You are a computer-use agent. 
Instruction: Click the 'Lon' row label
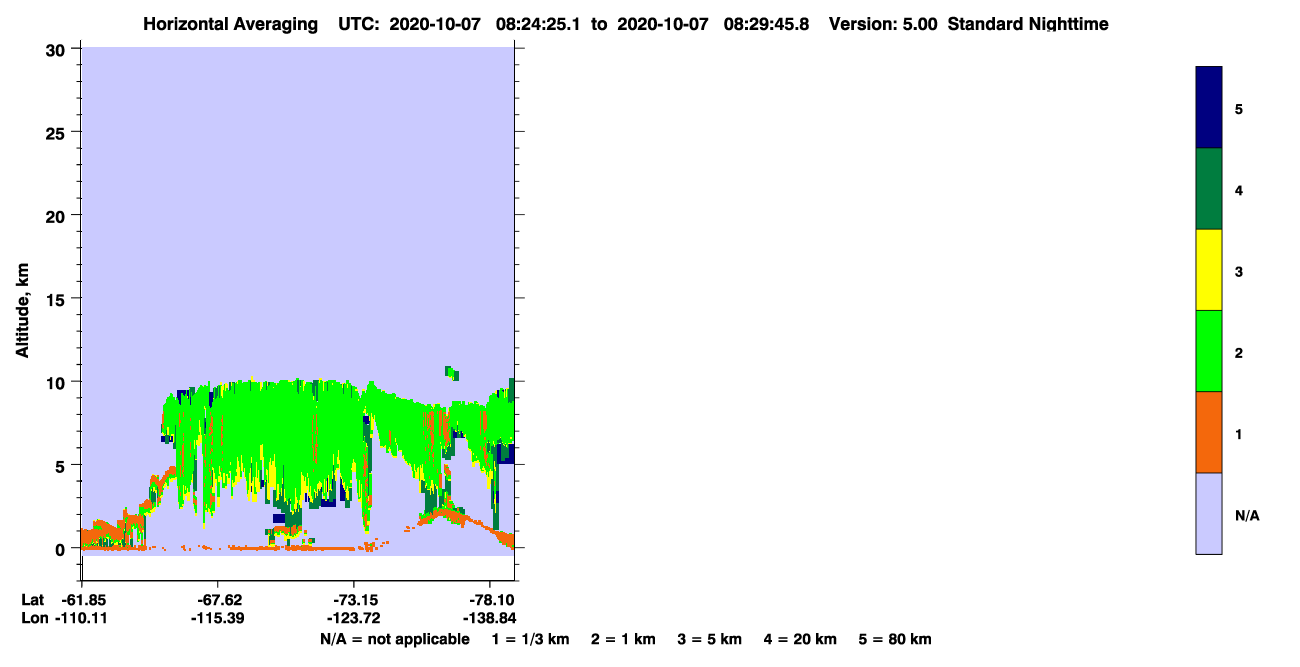[x=33, y=619]
